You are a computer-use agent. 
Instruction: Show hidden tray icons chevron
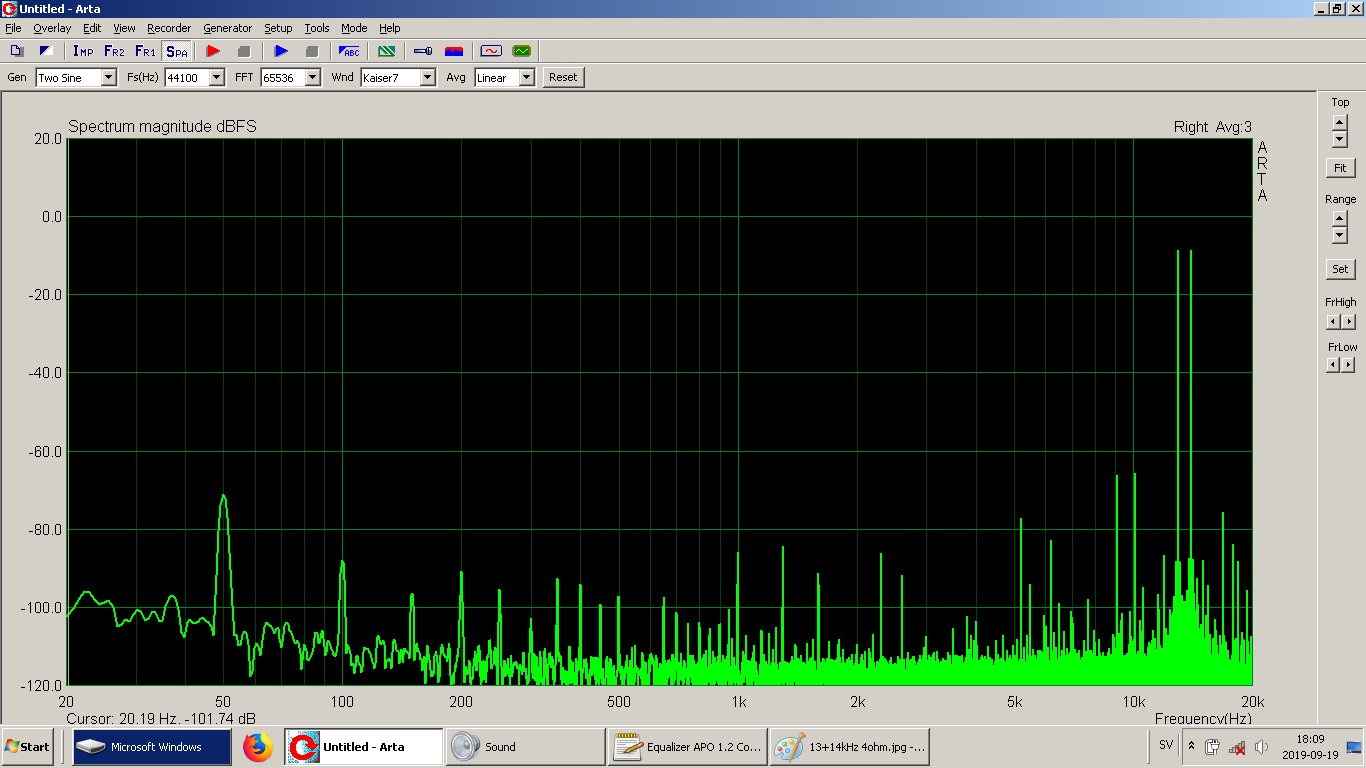1191,747
